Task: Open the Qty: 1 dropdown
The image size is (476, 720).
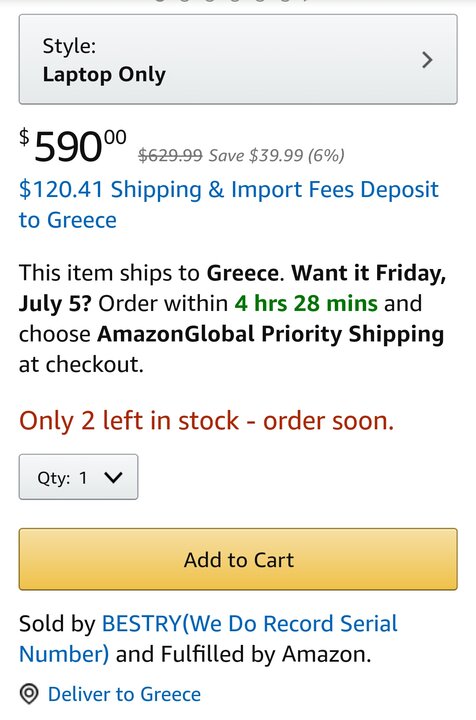Action: click(x=78, y=477)
